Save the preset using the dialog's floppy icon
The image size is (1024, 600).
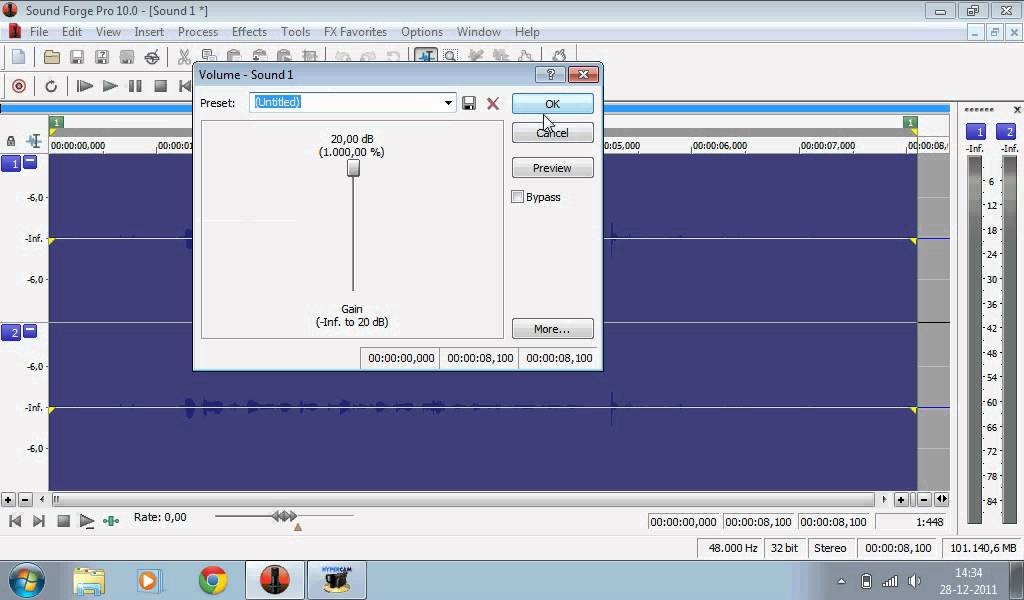469,103
